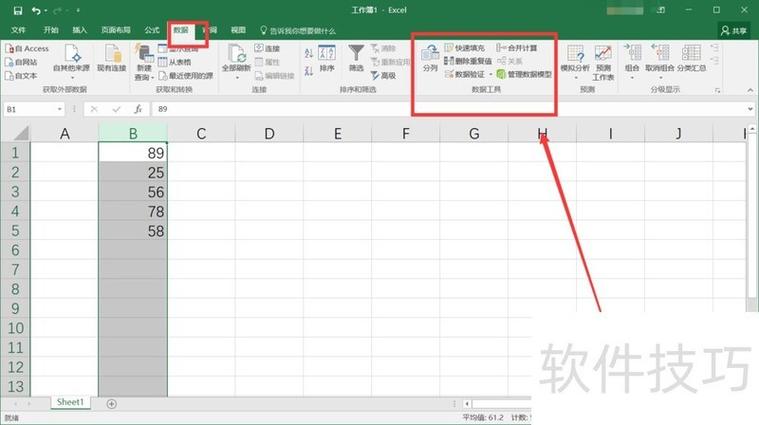Add a new sheet with plus button
The height and width of the screenshot is (425, 759).
(x=111, y=404)
